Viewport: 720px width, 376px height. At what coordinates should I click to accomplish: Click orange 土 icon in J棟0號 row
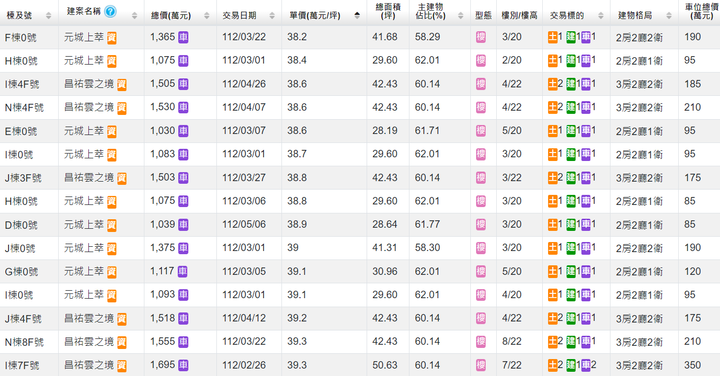(x=552, y=248)
